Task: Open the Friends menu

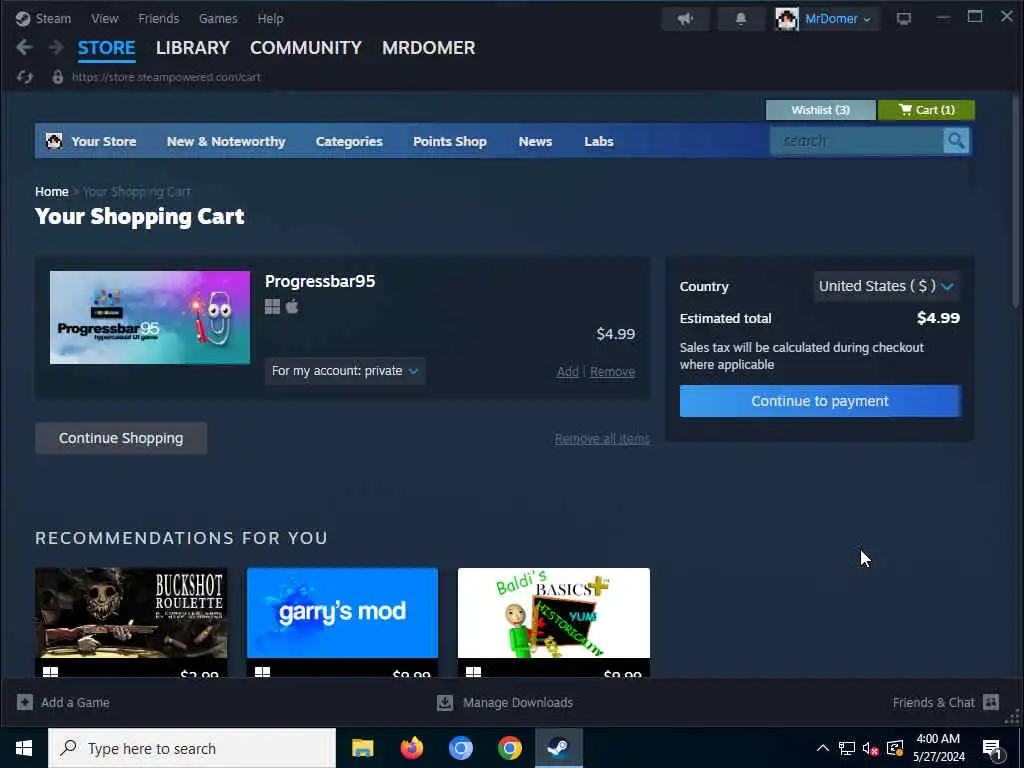Action: click(x=159, y=18)
